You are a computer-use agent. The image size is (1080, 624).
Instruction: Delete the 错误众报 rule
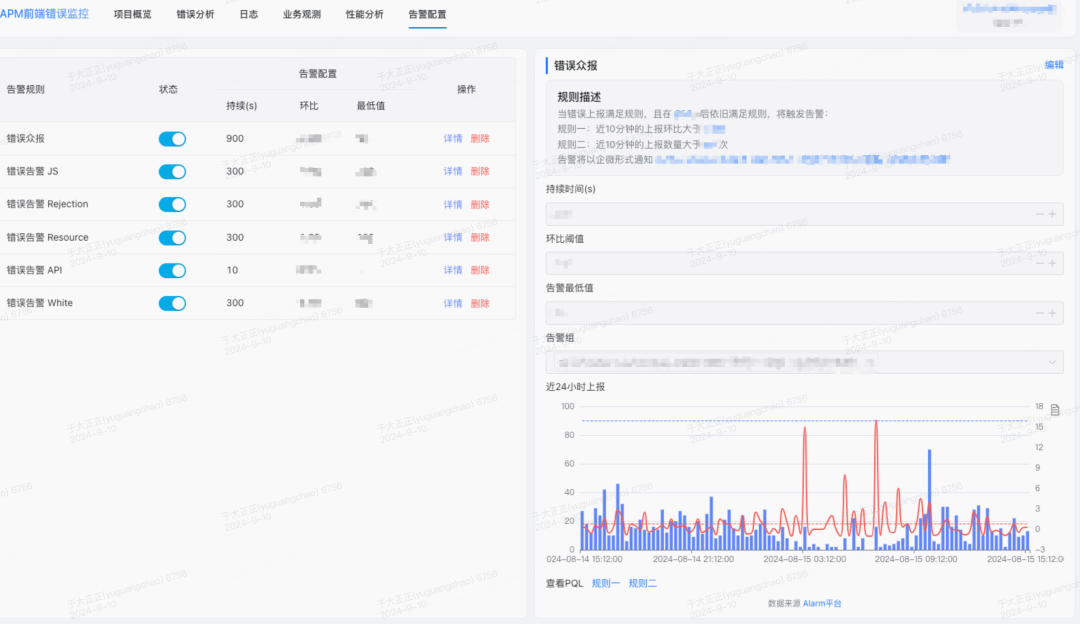(480, 138)
